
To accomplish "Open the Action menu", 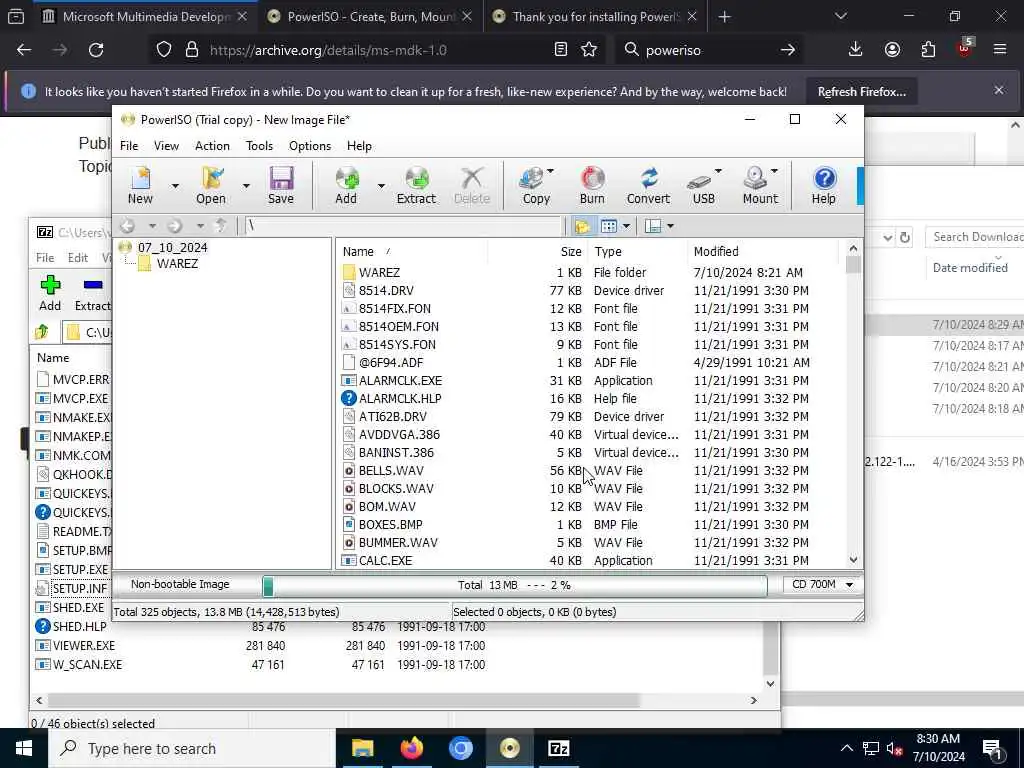I will point(212,146).
